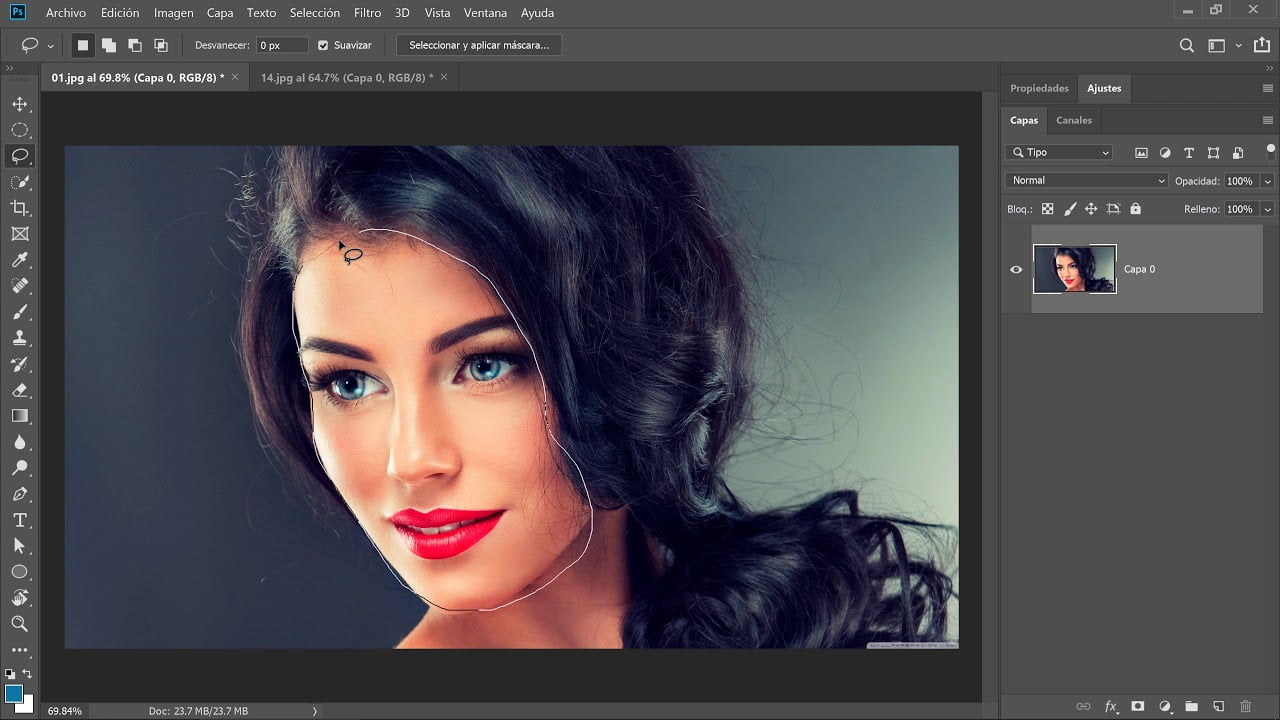Screen dimensions: 1280x720
Task: Open the Opacidad percentage dropdown
Action: pos(1268,180)
